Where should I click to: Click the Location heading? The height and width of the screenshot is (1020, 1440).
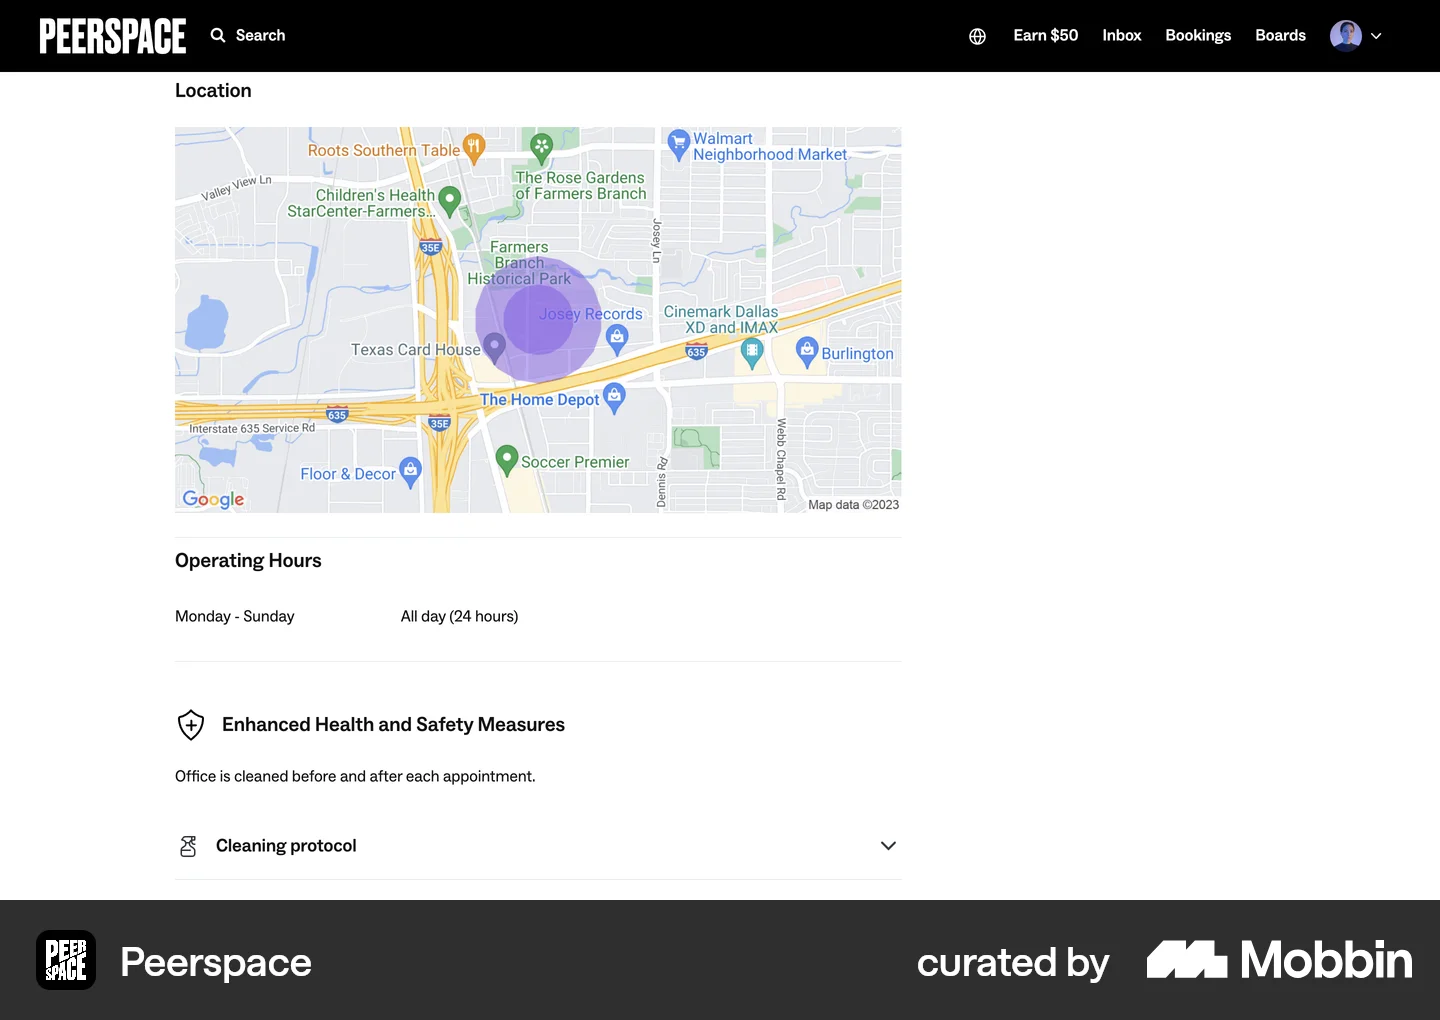213,91
